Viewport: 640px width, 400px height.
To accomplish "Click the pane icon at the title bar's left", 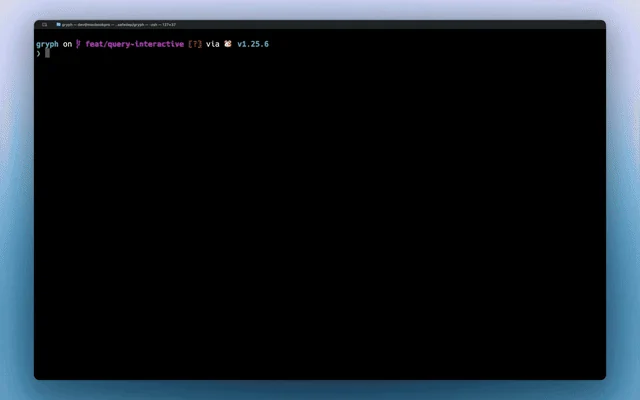I will (44, 24).
